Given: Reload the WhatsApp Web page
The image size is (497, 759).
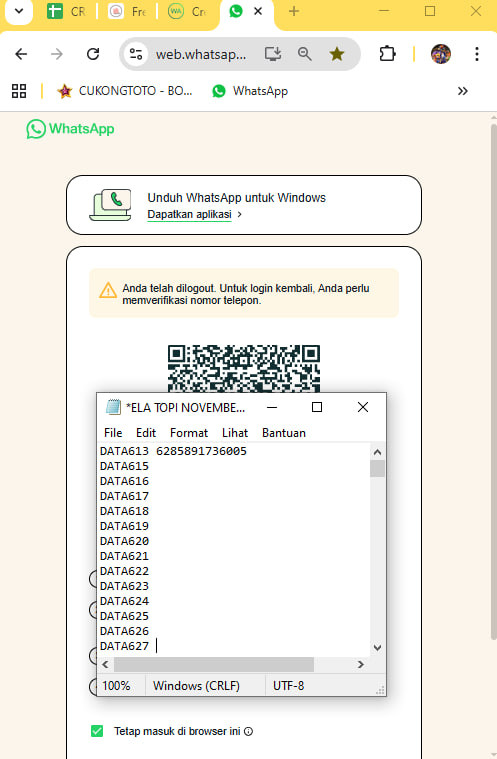Looking at the screenshot, I should click(93, 54).
